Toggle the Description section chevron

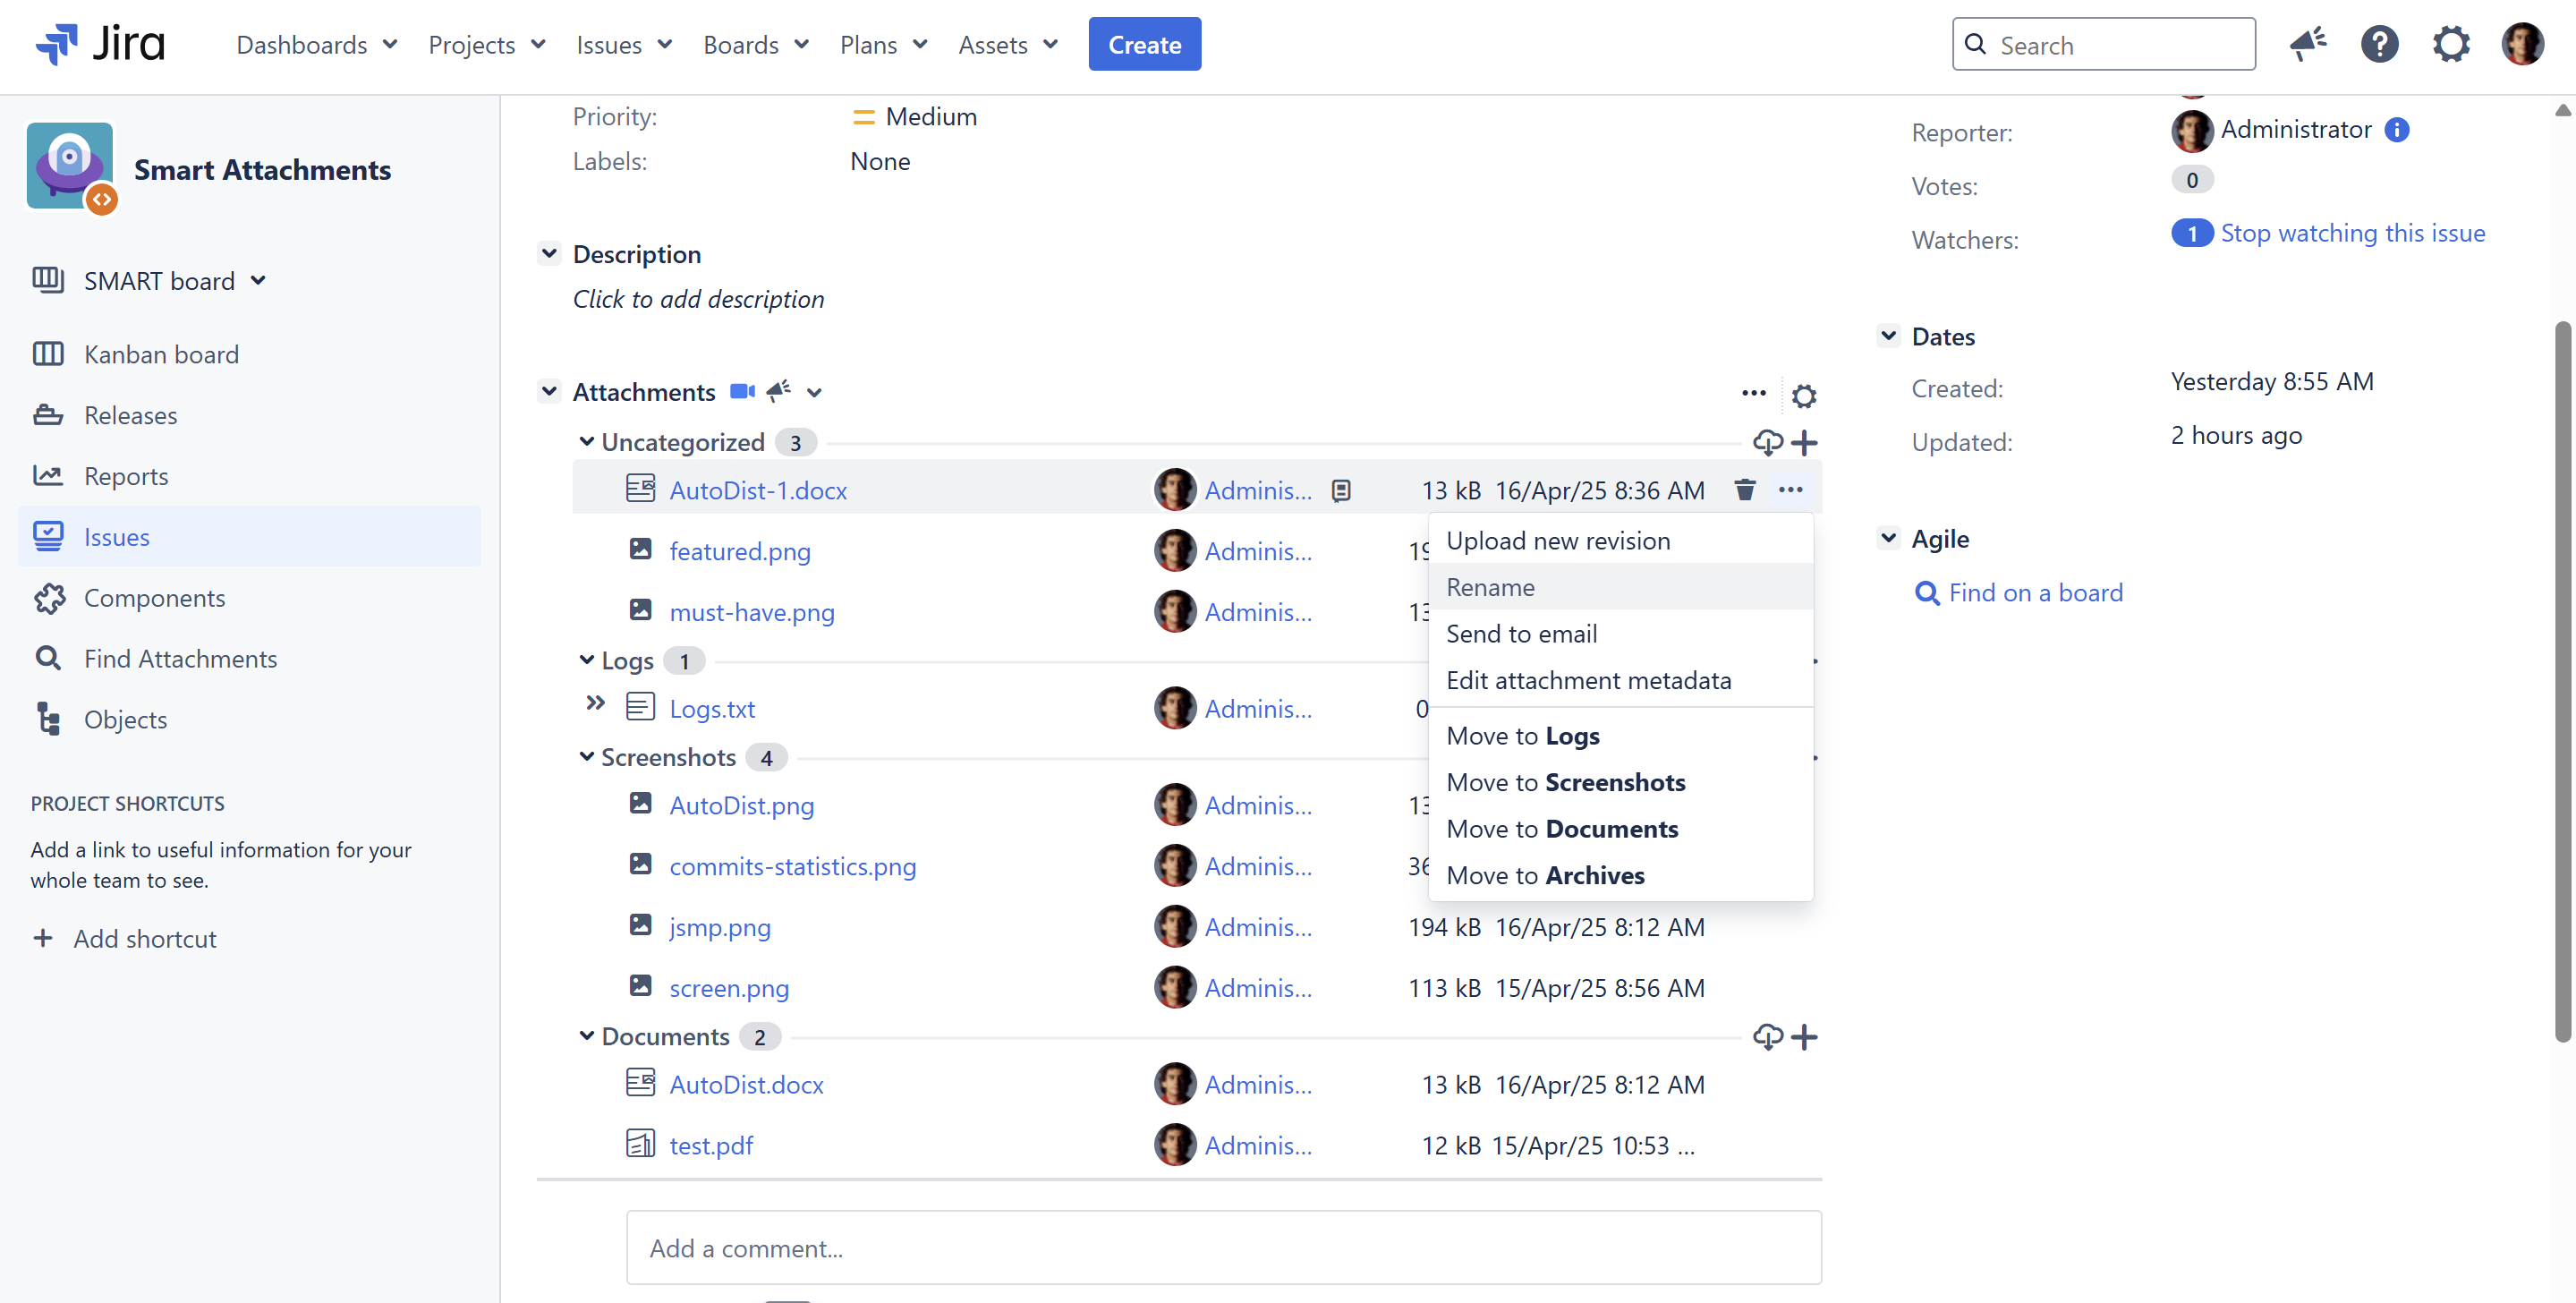point(549,254)
